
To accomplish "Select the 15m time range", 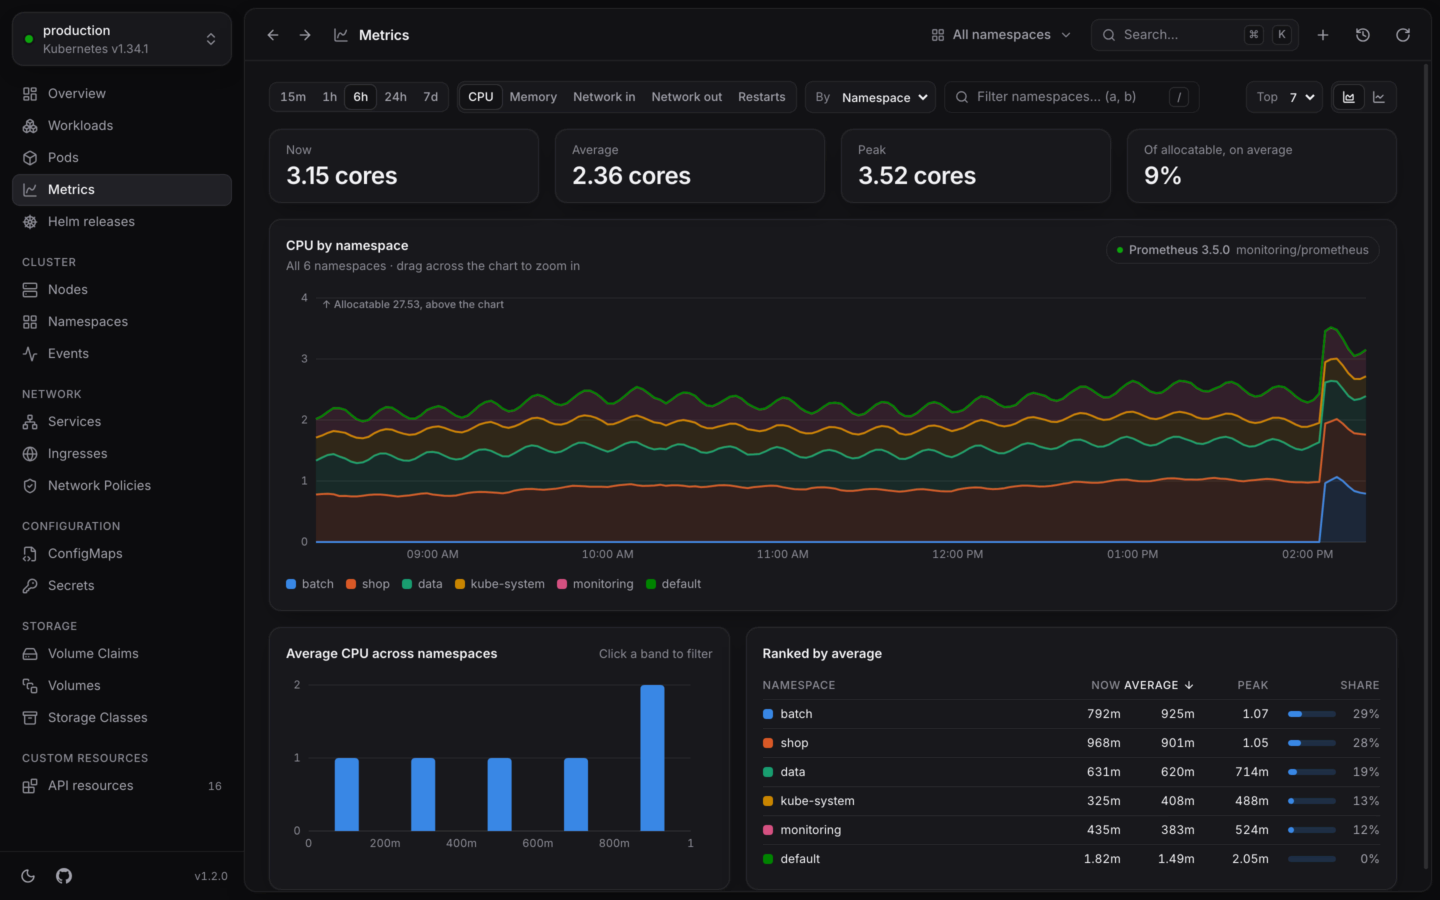I will pos(293,97).
